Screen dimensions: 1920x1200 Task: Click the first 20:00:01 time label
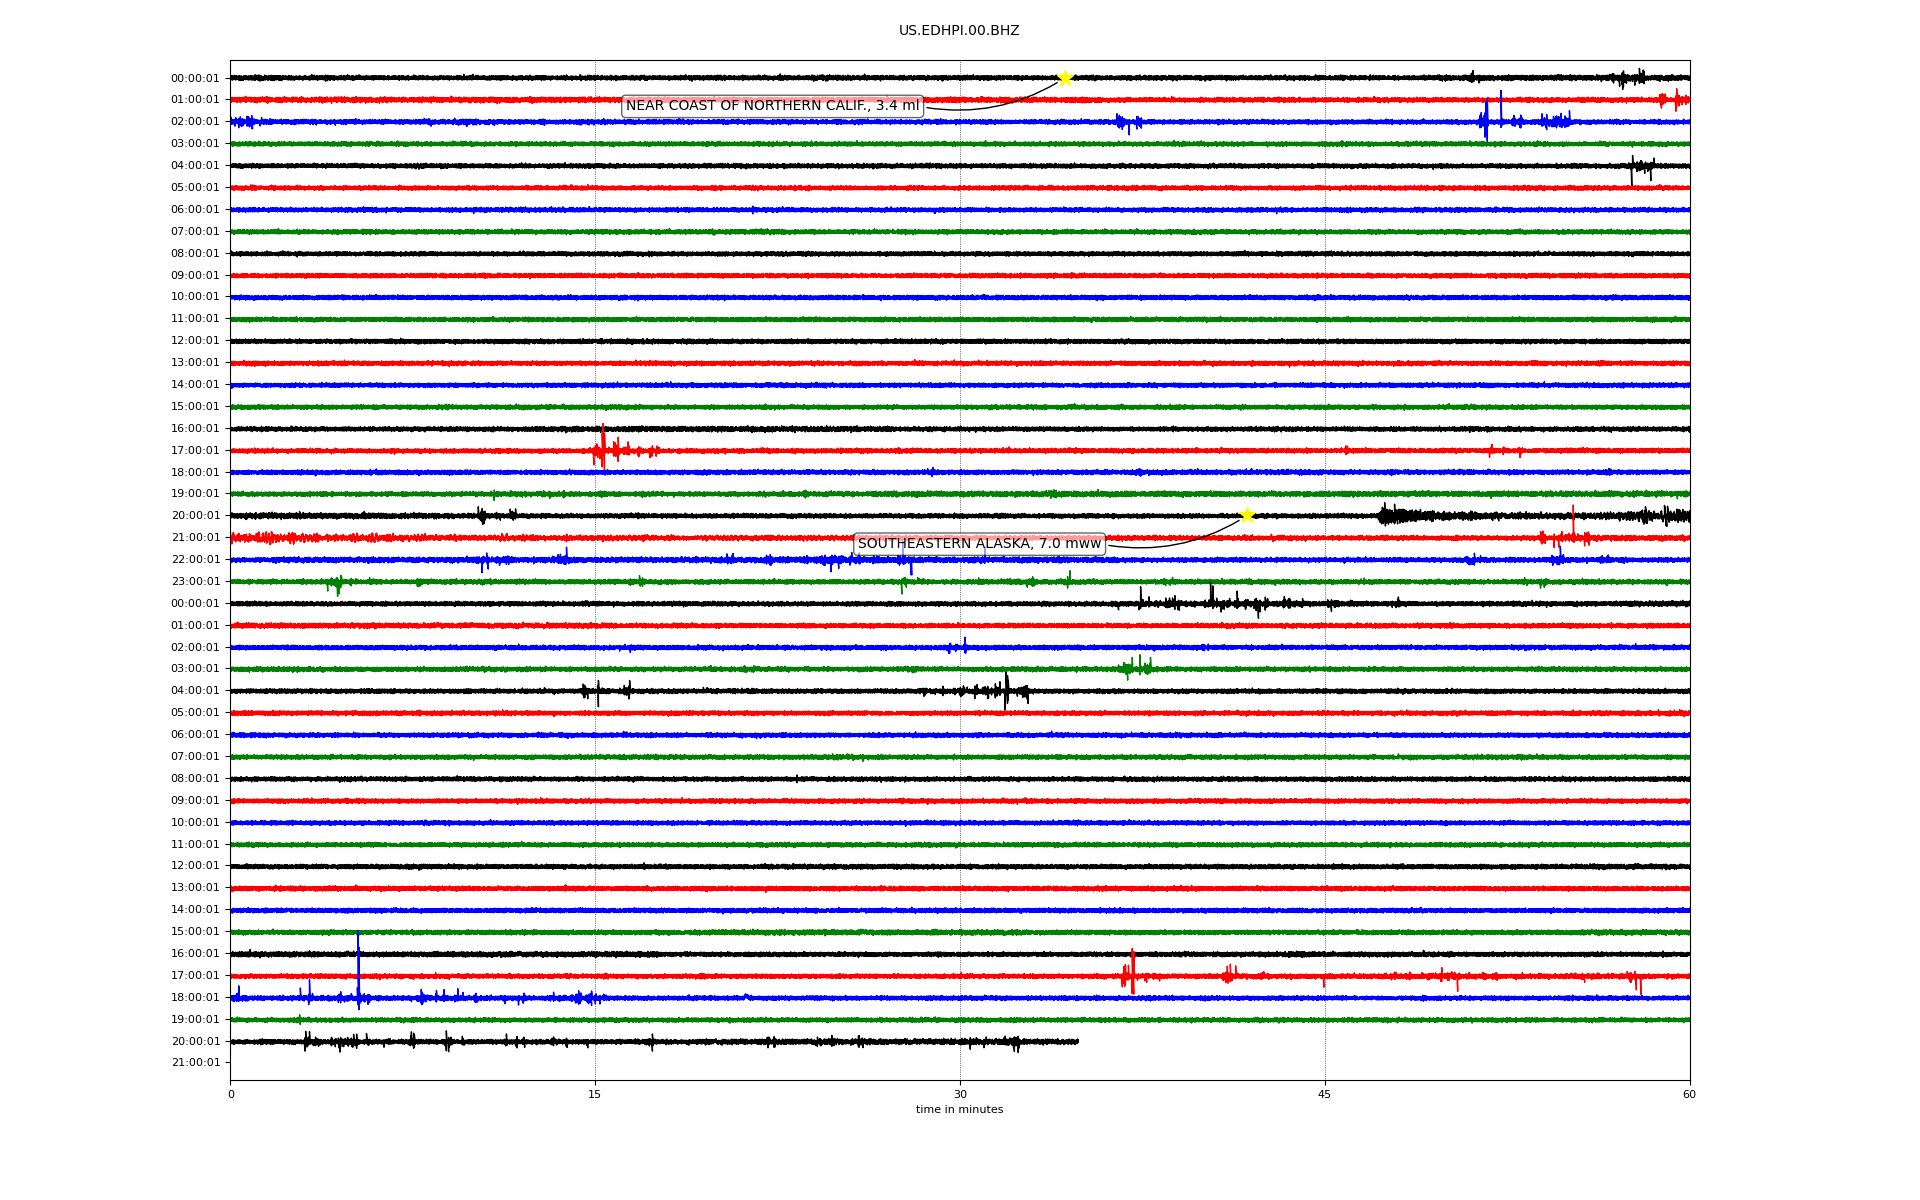pos(195,516)
